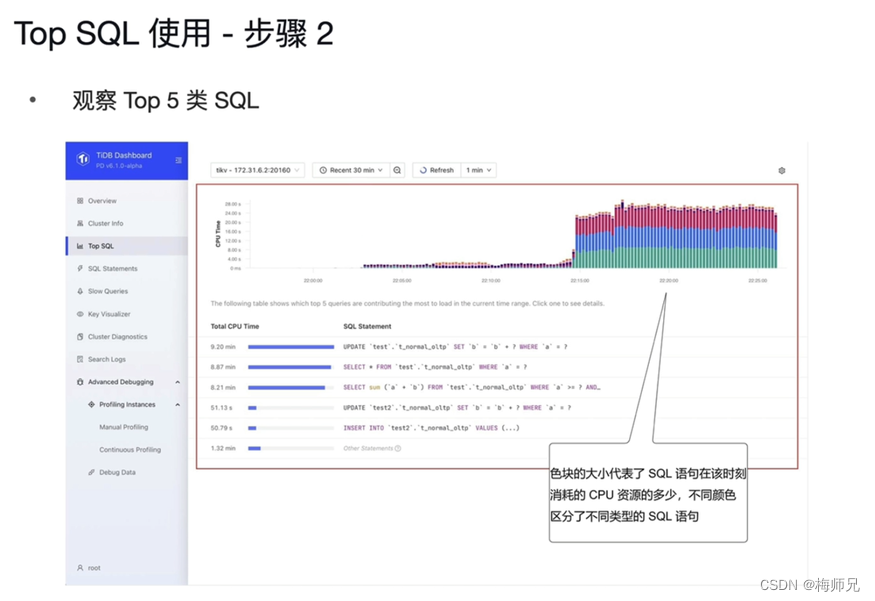This screenshot has width=875, height=601.
Task: Open the Overview page
Action: coord(127,201)
